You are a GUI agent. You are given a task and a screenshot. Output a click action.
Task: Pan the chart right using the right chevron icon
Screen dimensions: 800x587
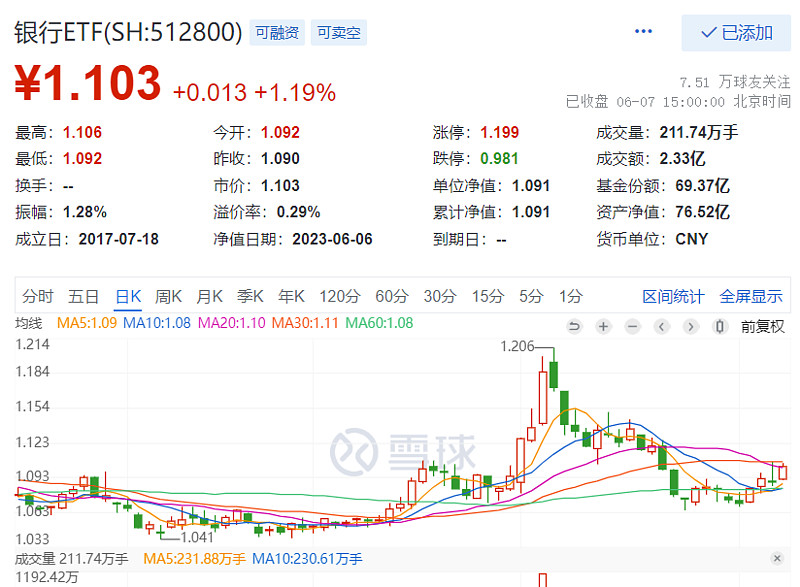coord(690,327)
